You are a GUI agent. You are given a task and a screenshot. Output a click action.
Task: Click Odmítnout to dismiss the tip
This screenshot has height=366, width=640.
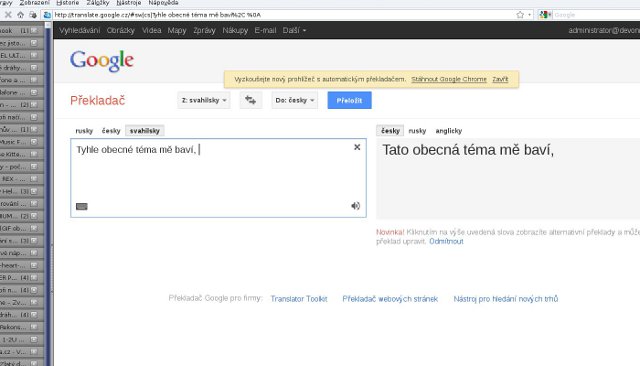pyautogui.click(x=446, y=242)
